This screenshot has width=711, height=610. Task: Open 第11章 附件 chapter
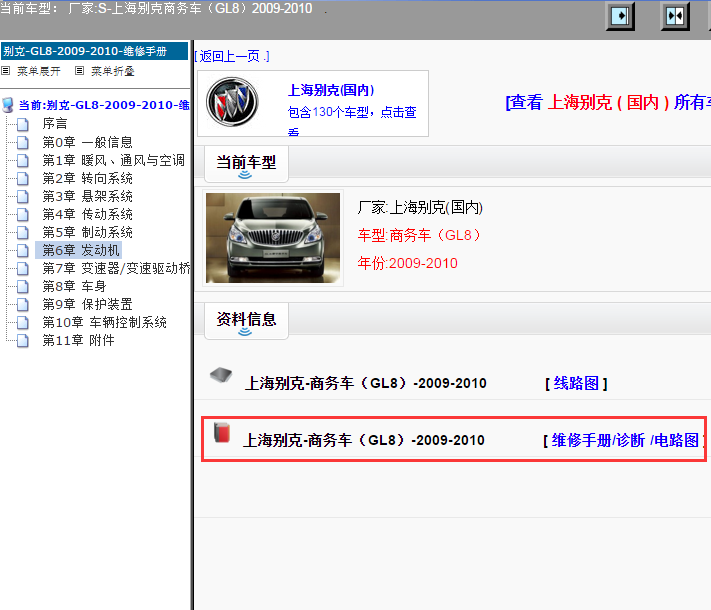point(78,340)
